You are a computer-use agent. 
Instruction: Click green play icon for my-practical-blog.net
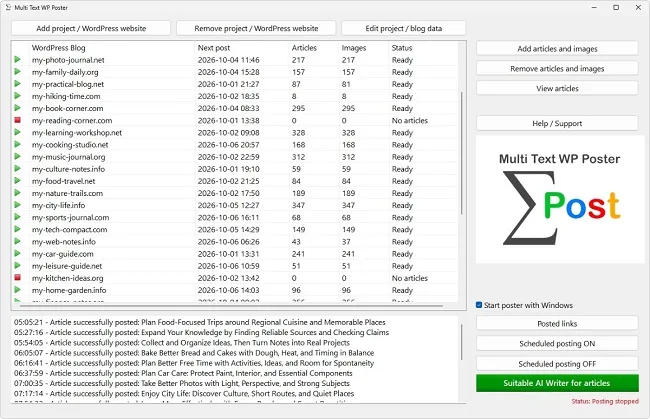pyautogui.click(x=17, y=84)
